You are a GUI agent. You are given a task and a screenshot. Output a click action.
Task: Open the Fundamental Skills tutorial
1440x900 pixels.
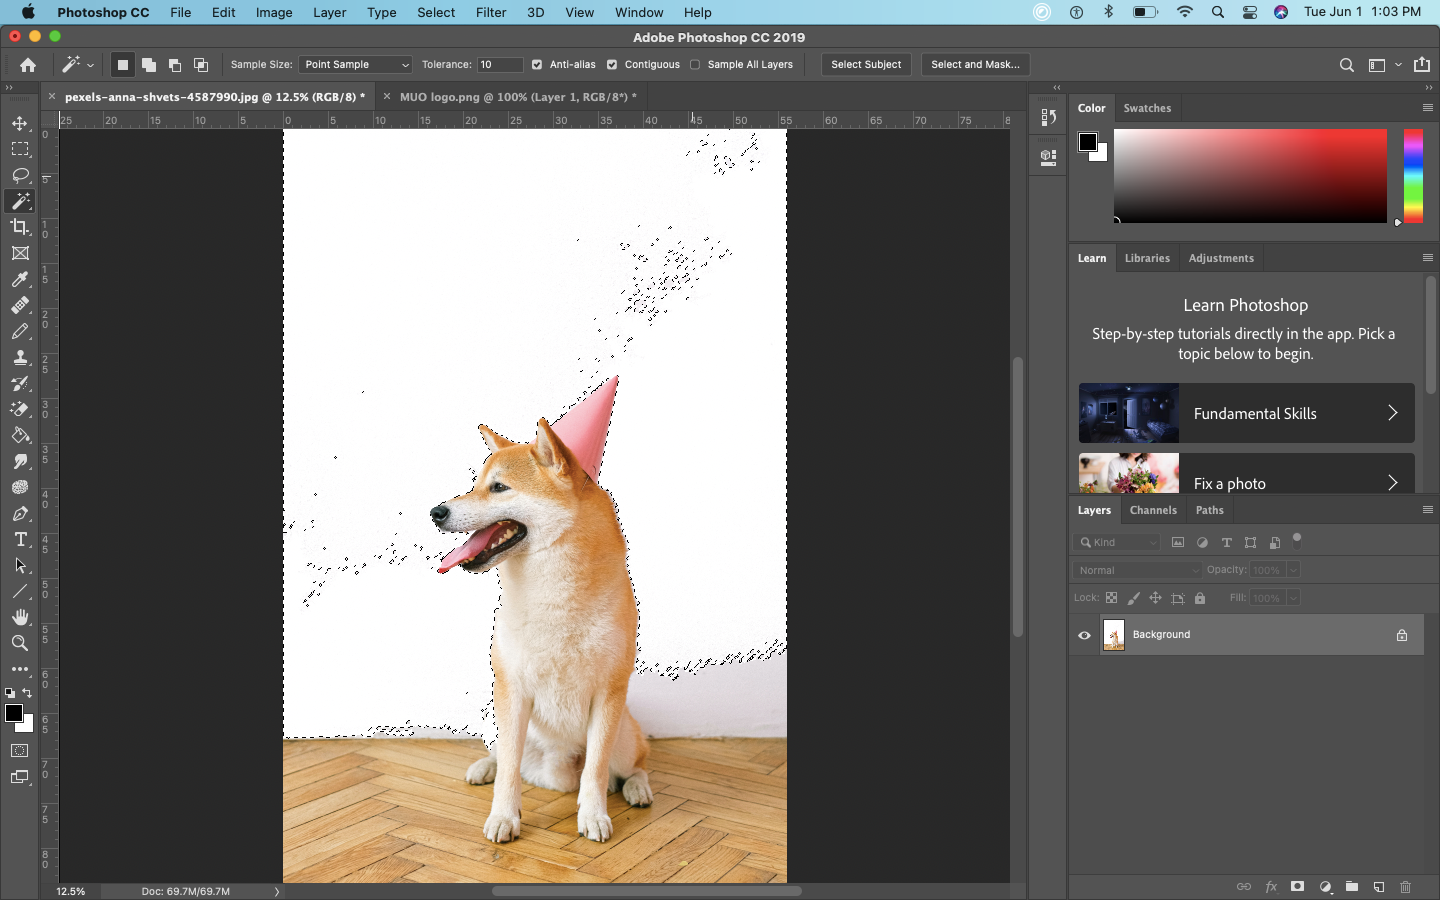[1244, 413]
